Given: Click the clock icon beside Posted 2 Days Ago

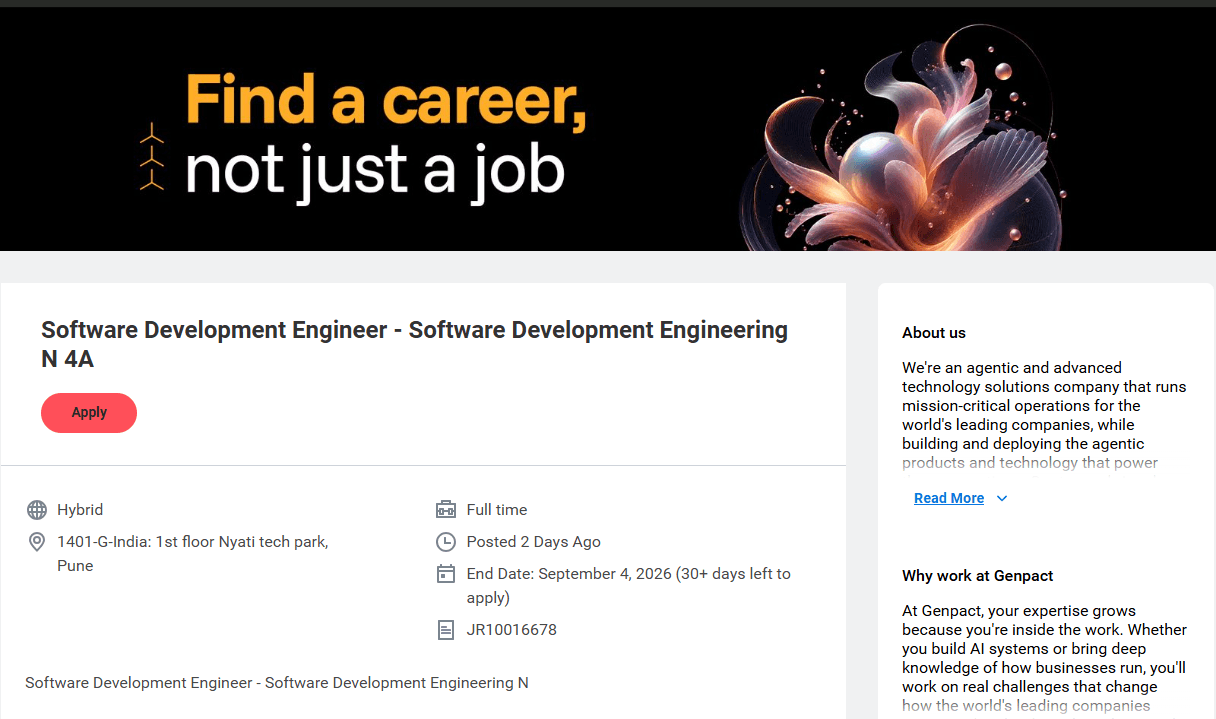Looking at the screenshot, I should (446, 542).
